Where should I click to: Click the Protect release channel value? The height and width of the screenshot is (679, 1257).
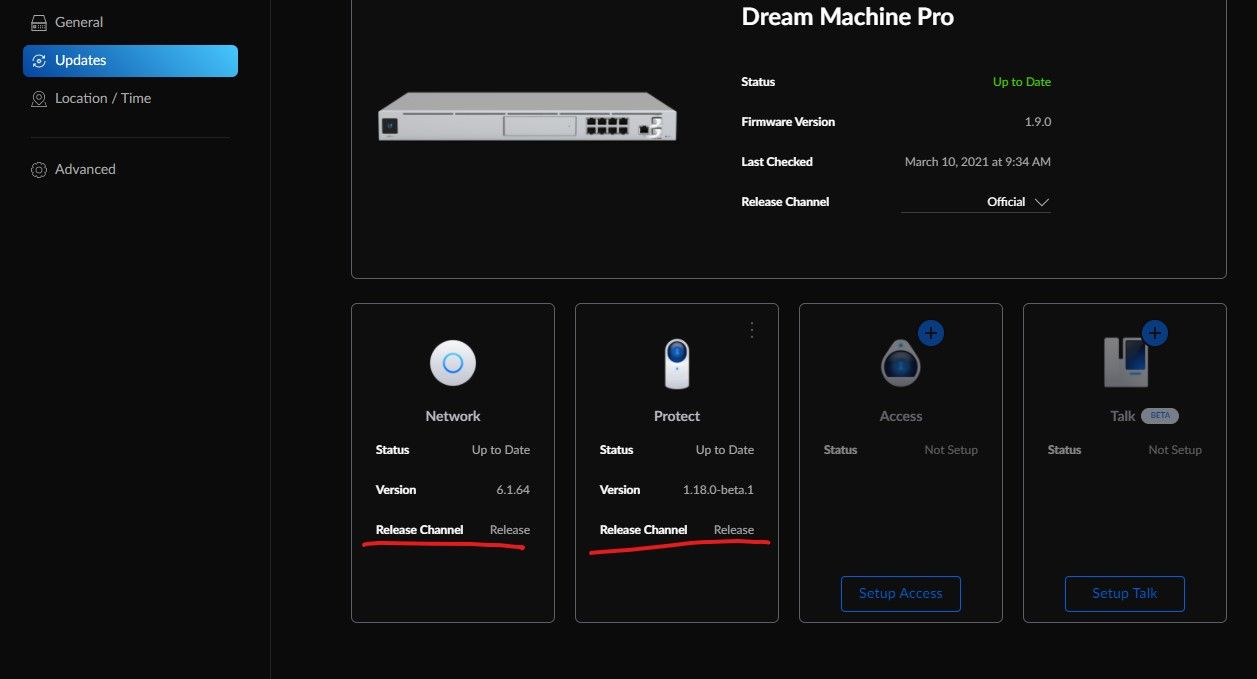click(x=734, y=530)
